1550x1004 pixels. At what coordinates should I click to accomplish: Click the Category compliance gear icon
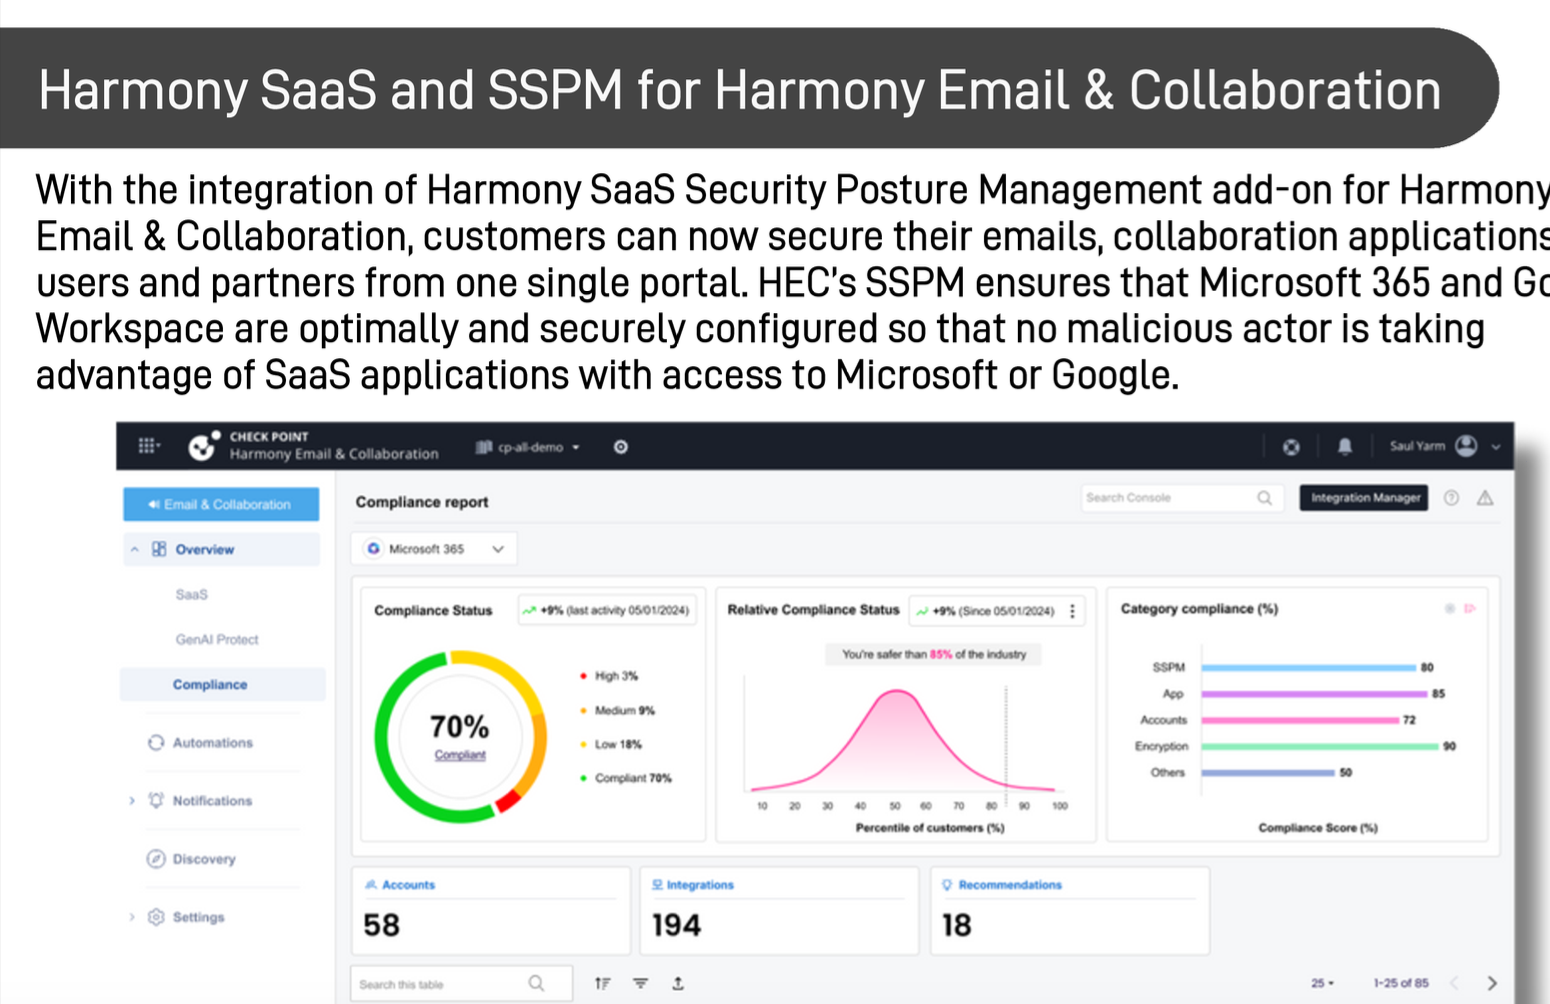pyautogui.click(x=1449, y=608)
